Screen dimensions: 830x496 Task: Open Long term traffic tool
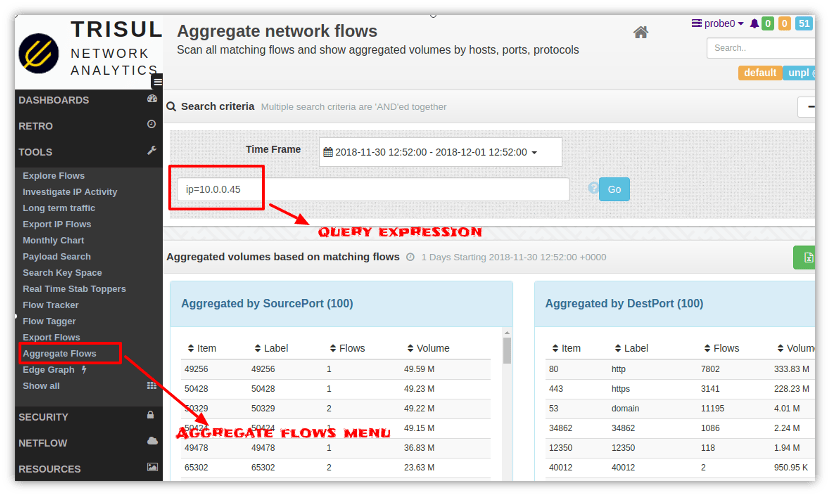(59, 208)
